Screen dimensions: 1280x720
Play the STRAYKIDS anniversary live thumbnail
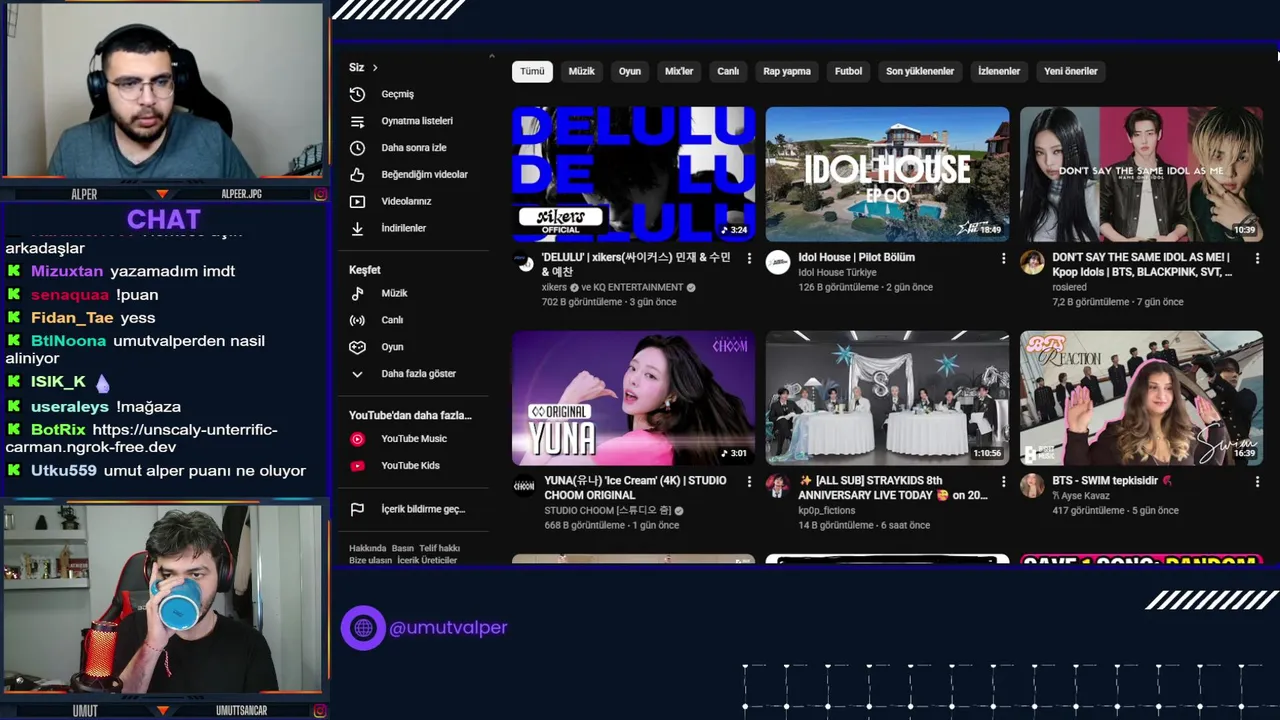click(887, 398)
